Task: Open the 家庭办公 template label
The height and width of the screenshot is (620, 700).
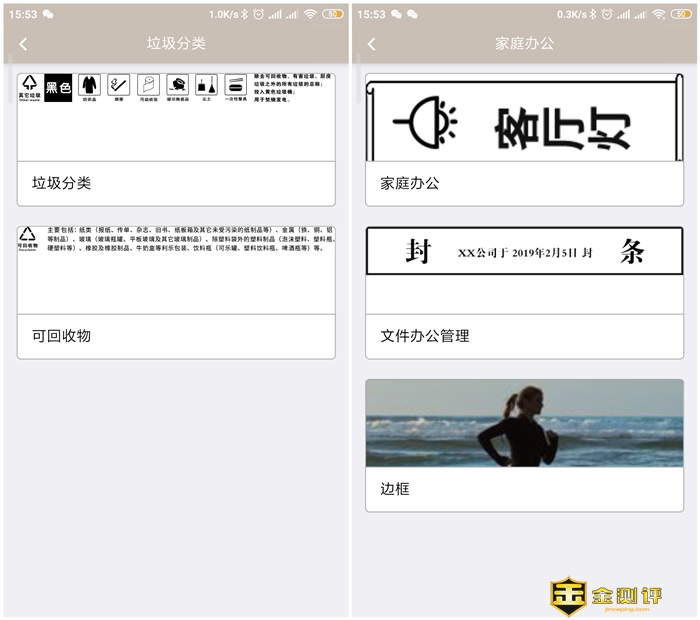Action: 524,184
